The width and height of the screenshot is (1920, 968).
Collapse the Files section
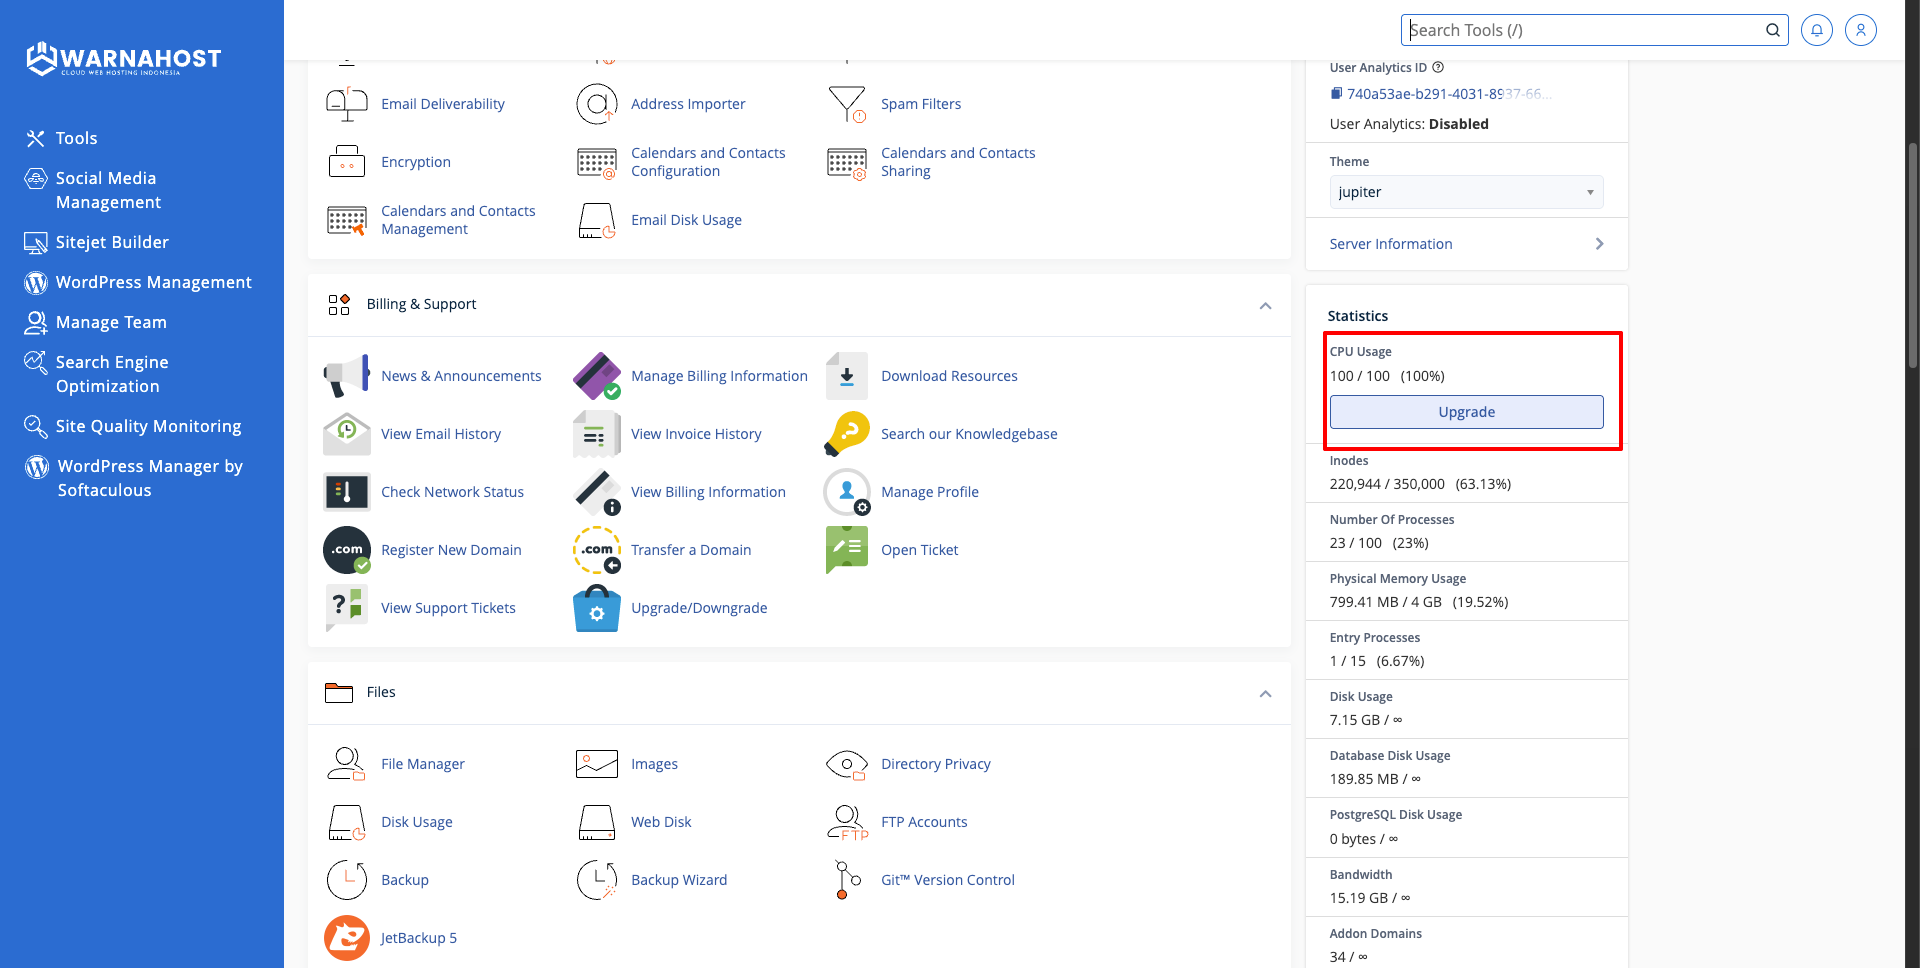[x=1265, y=693]
